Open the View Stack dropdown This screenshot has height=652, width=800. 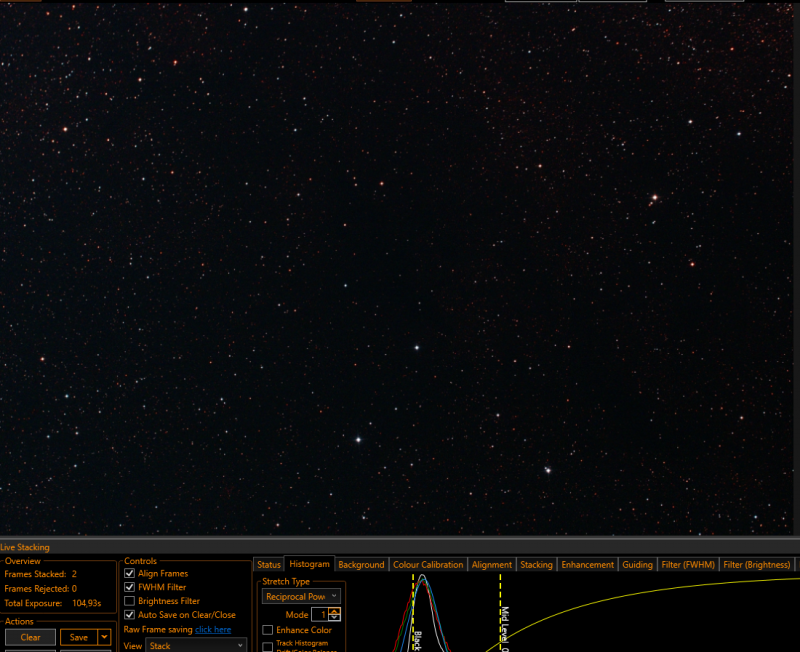[196, 646]
